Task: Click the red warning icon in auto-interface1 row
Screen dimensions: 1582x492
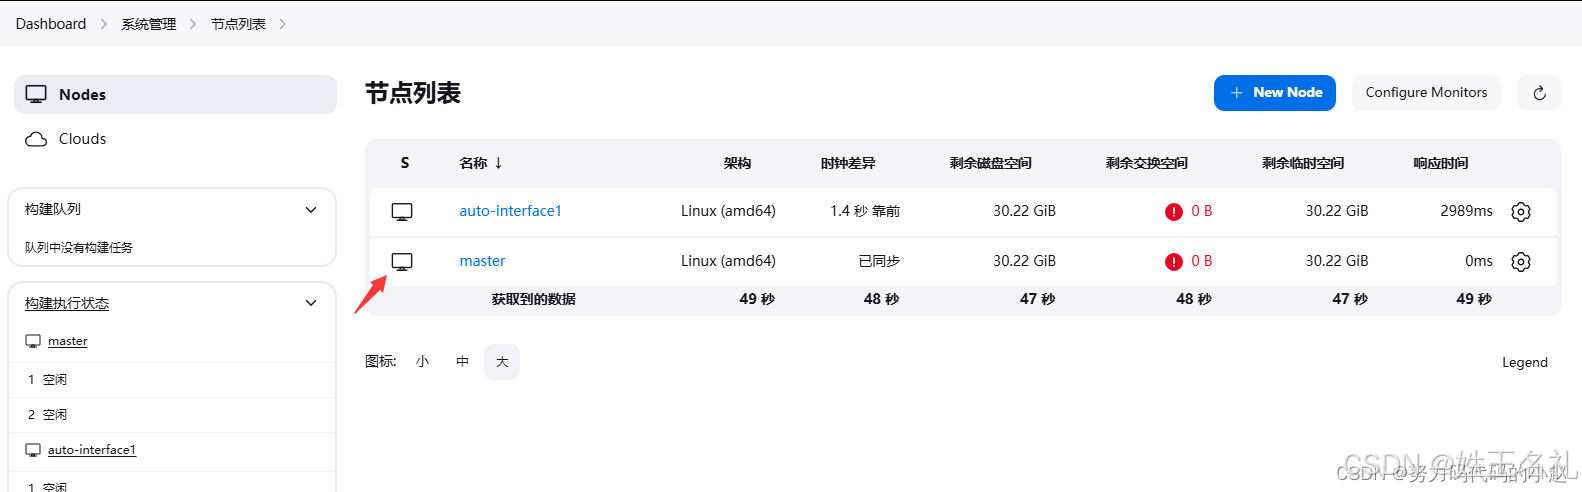Action: pyautogui.click(x=1174, y=212)
